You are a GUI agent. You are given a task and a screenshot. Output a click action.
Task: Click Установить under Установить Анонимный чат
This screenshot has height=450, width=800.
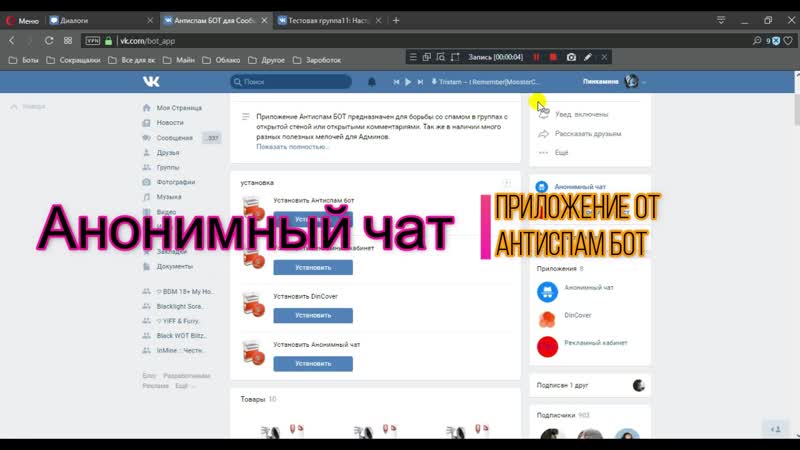pos(313,364)
